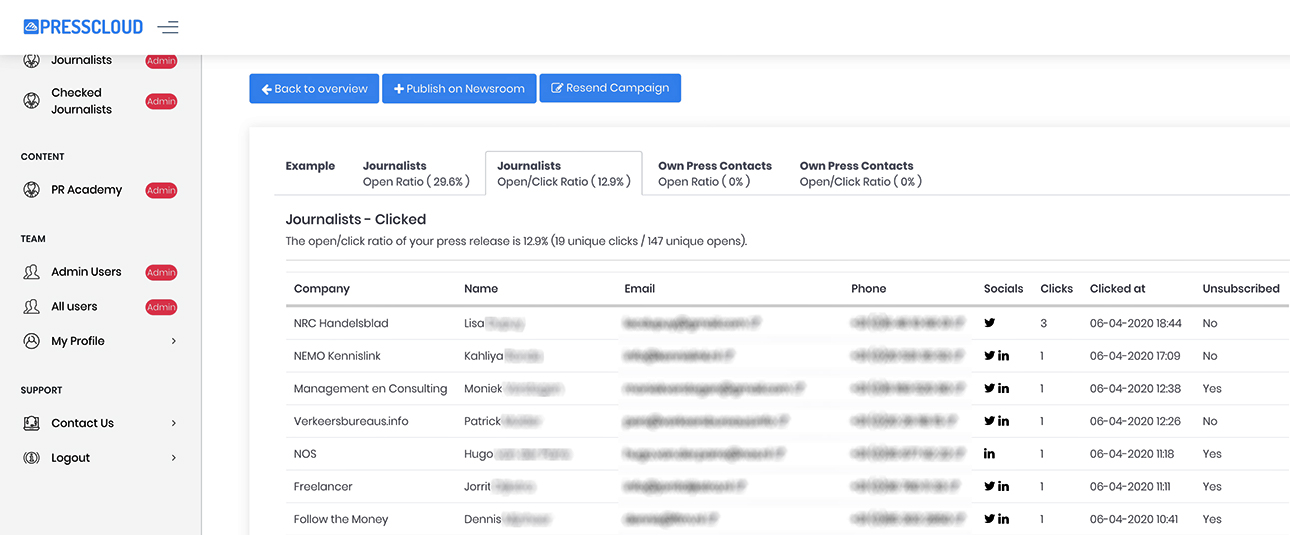Open Checked Journalists in sidebar
Viewport: 1290px width, 535px height.
pos(82,101)
